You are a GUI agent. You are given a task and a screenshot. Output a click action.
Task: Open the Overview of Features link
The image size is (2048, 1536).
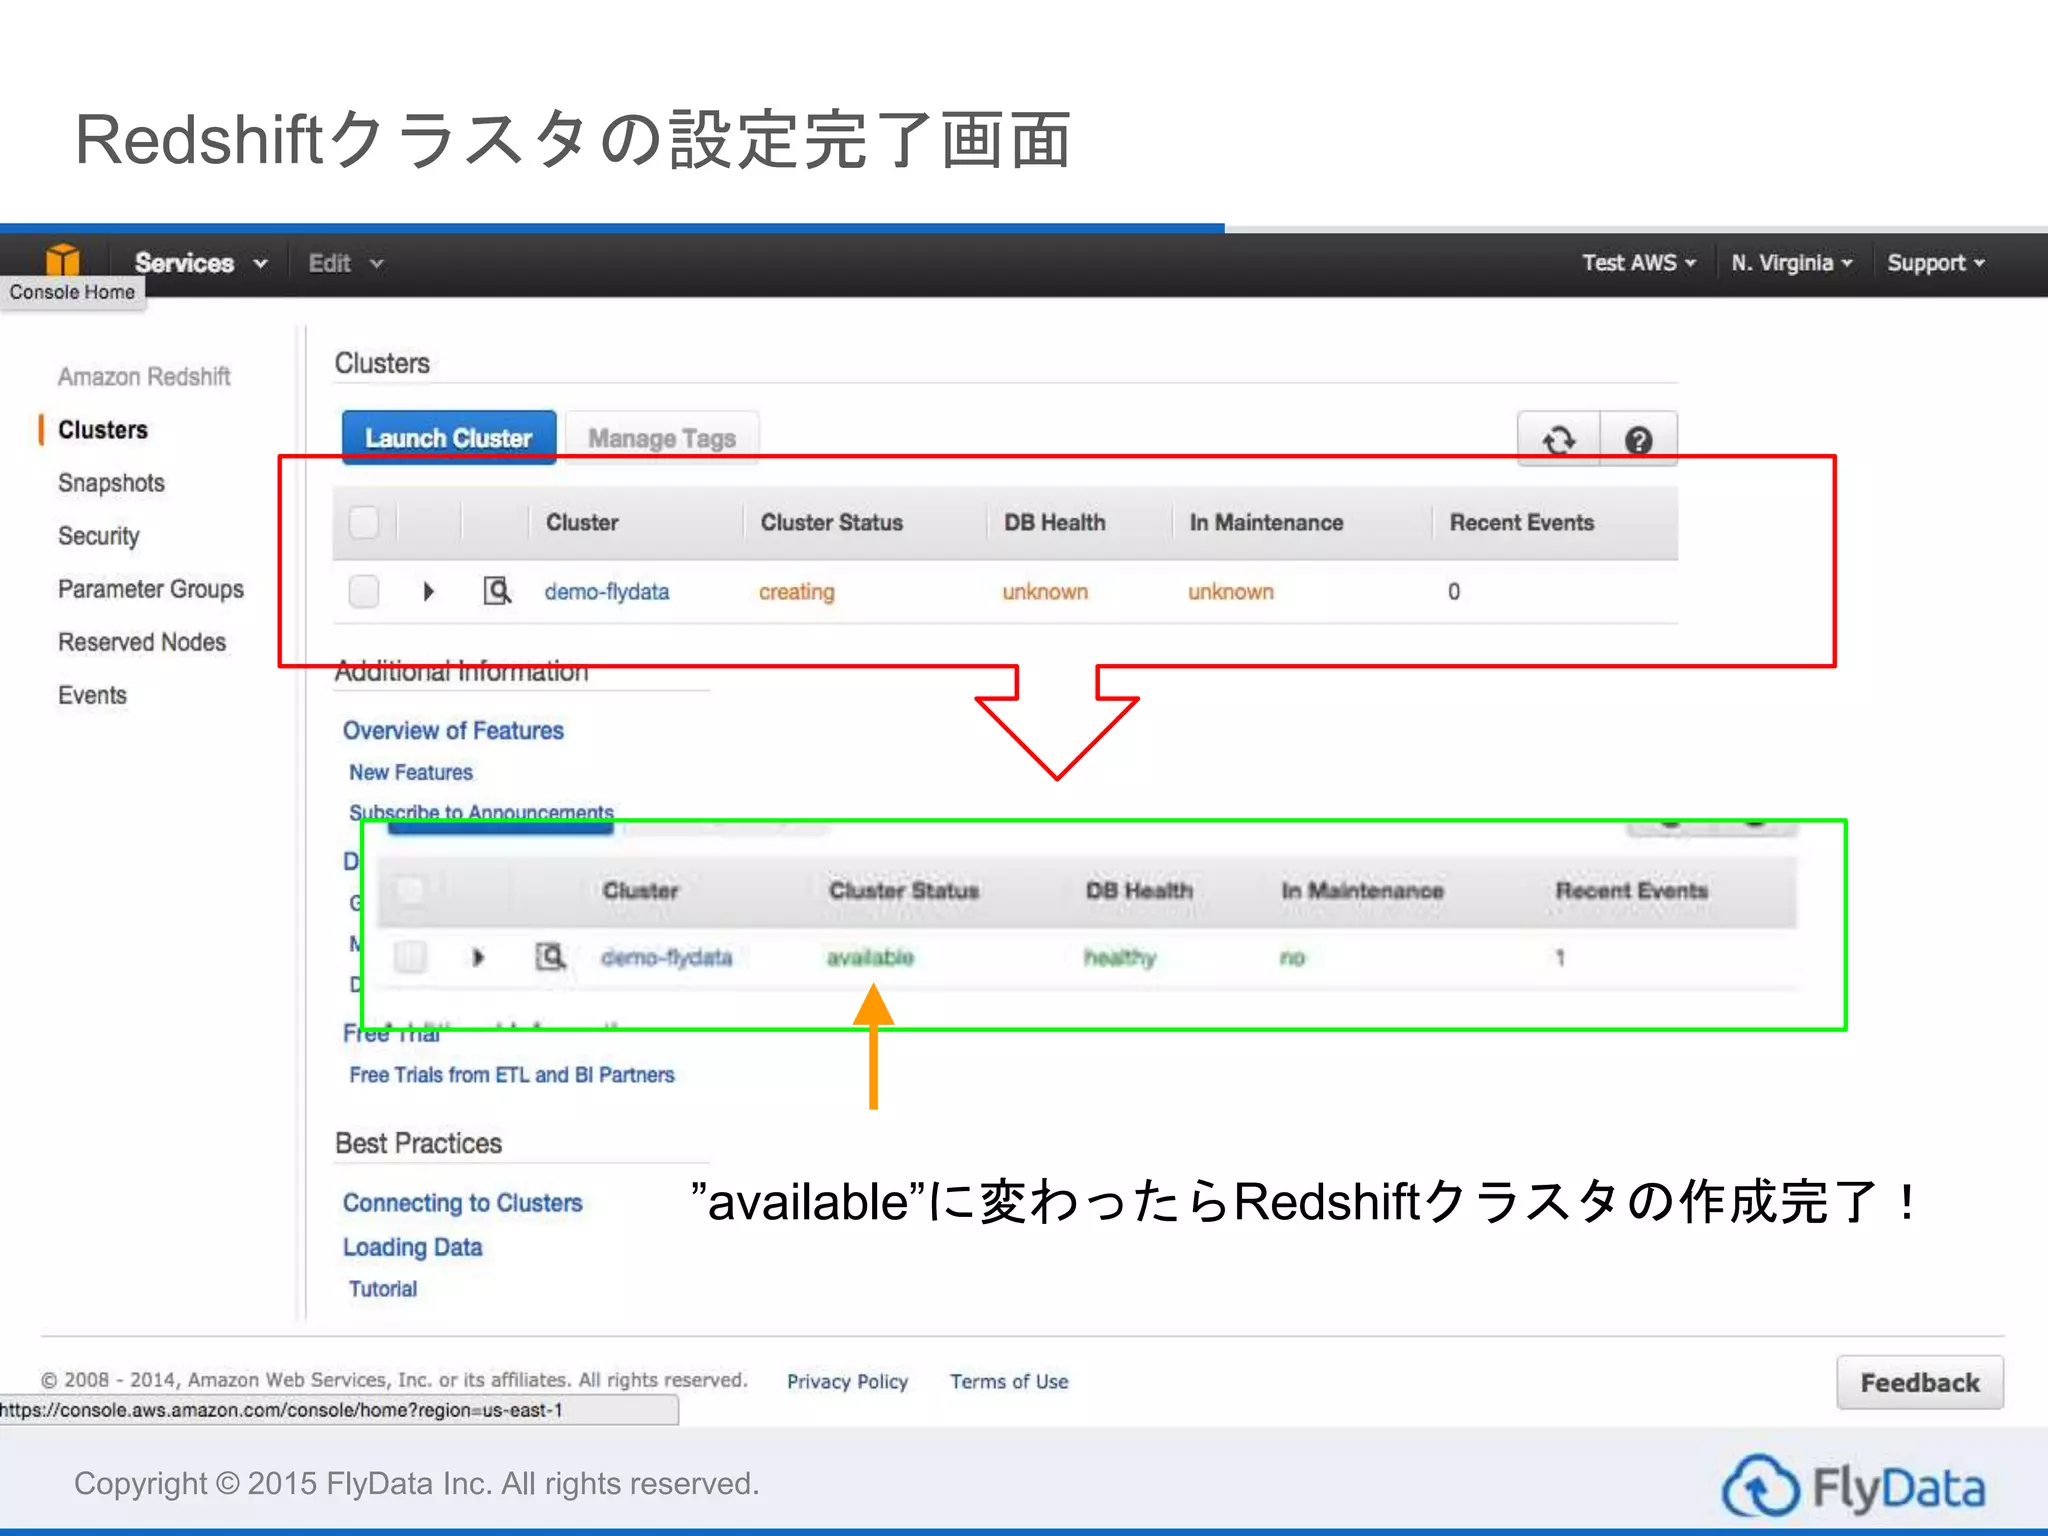[x=453, y=731]
